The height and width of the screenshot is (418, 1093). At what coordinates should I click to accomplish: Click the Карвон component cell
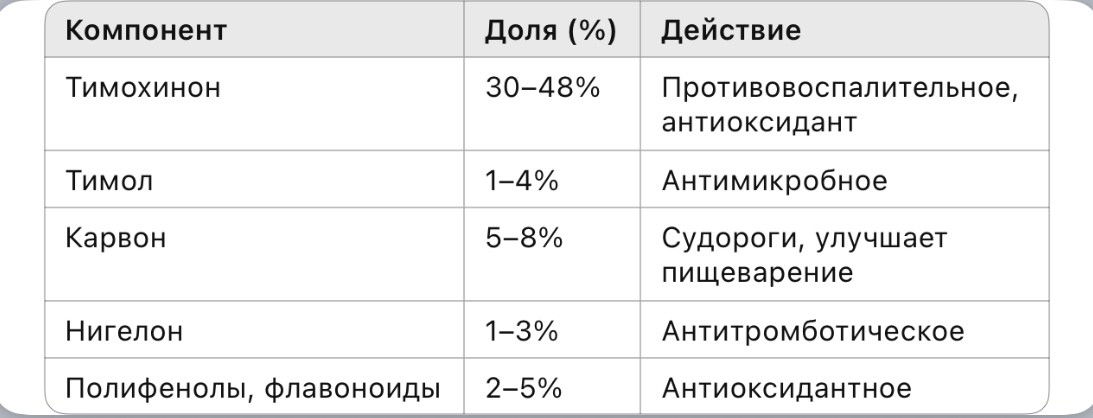tap(254, 254)
